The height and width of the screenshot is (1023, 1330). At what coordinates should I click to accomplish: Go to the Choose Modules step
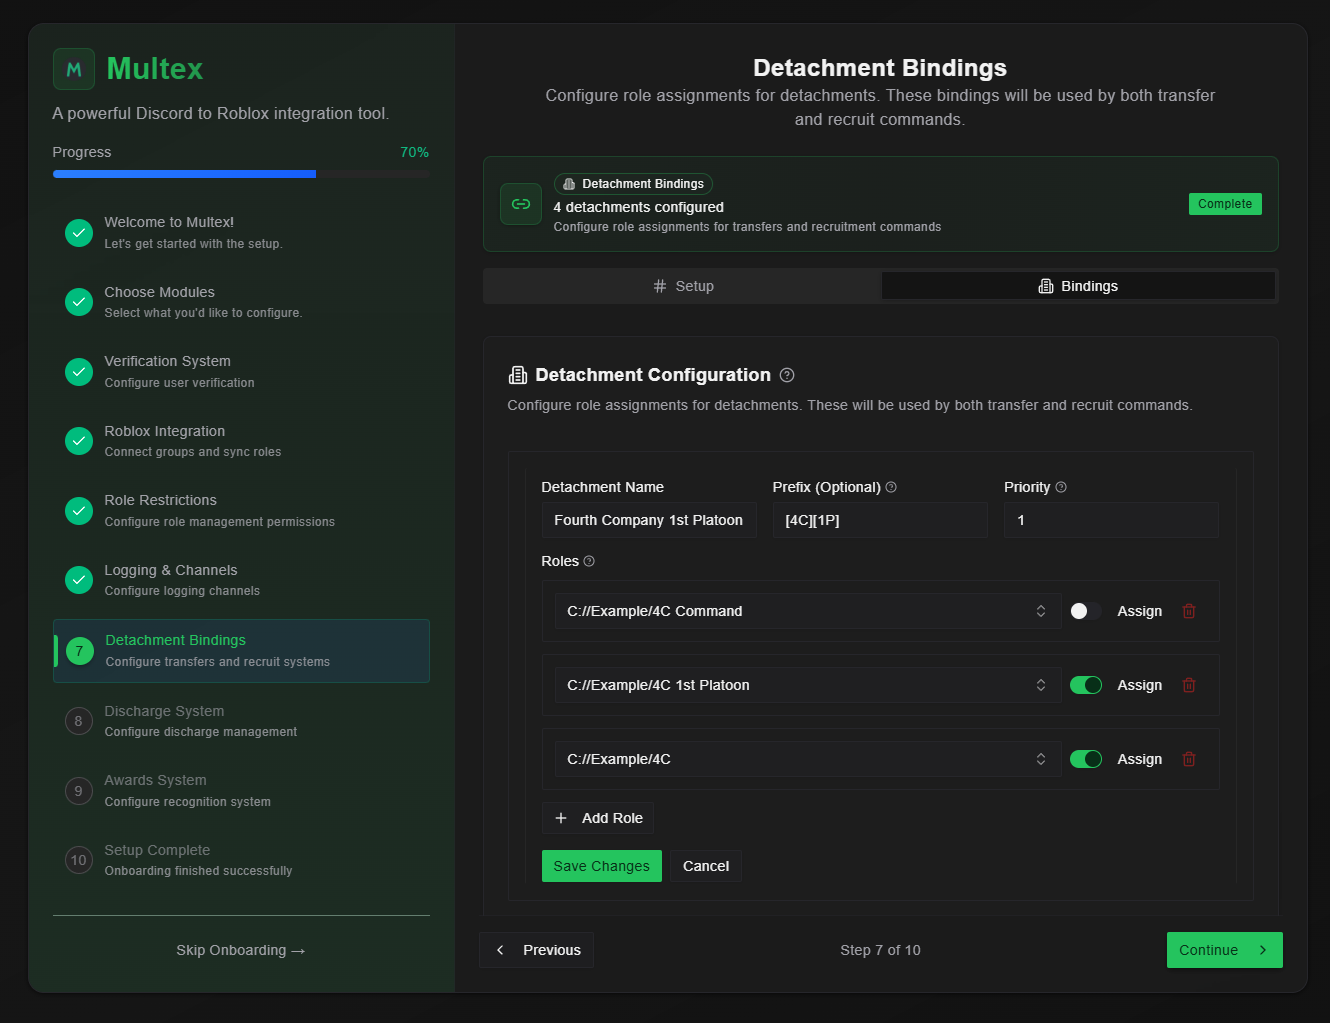[x=241, y=302]
